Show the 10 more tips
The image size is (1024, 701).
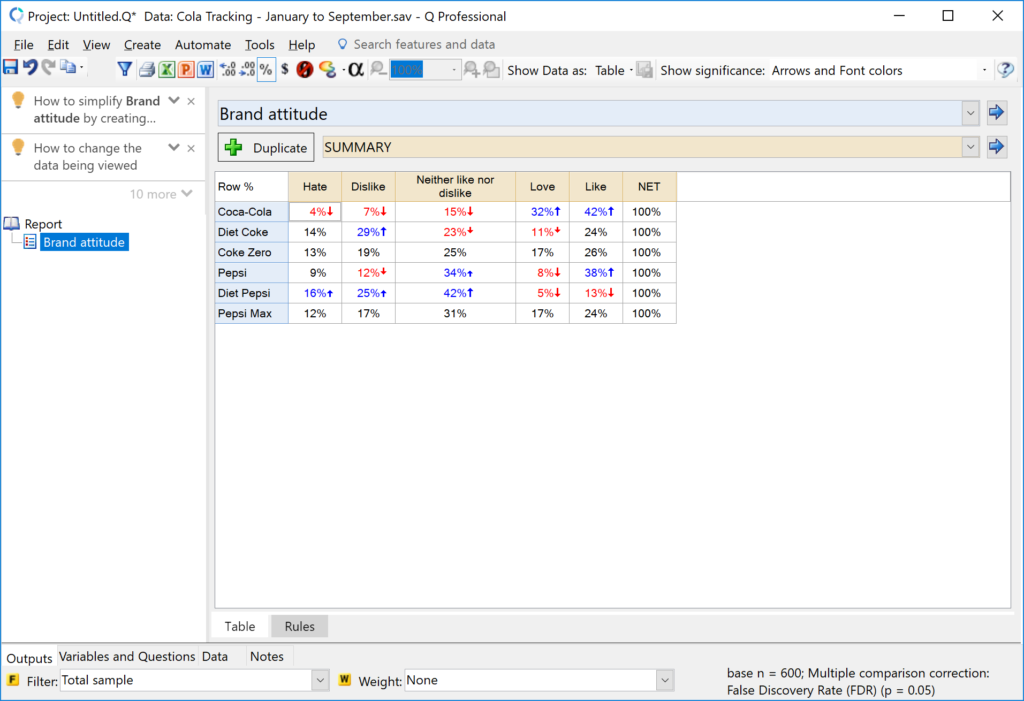click(161, 194)
